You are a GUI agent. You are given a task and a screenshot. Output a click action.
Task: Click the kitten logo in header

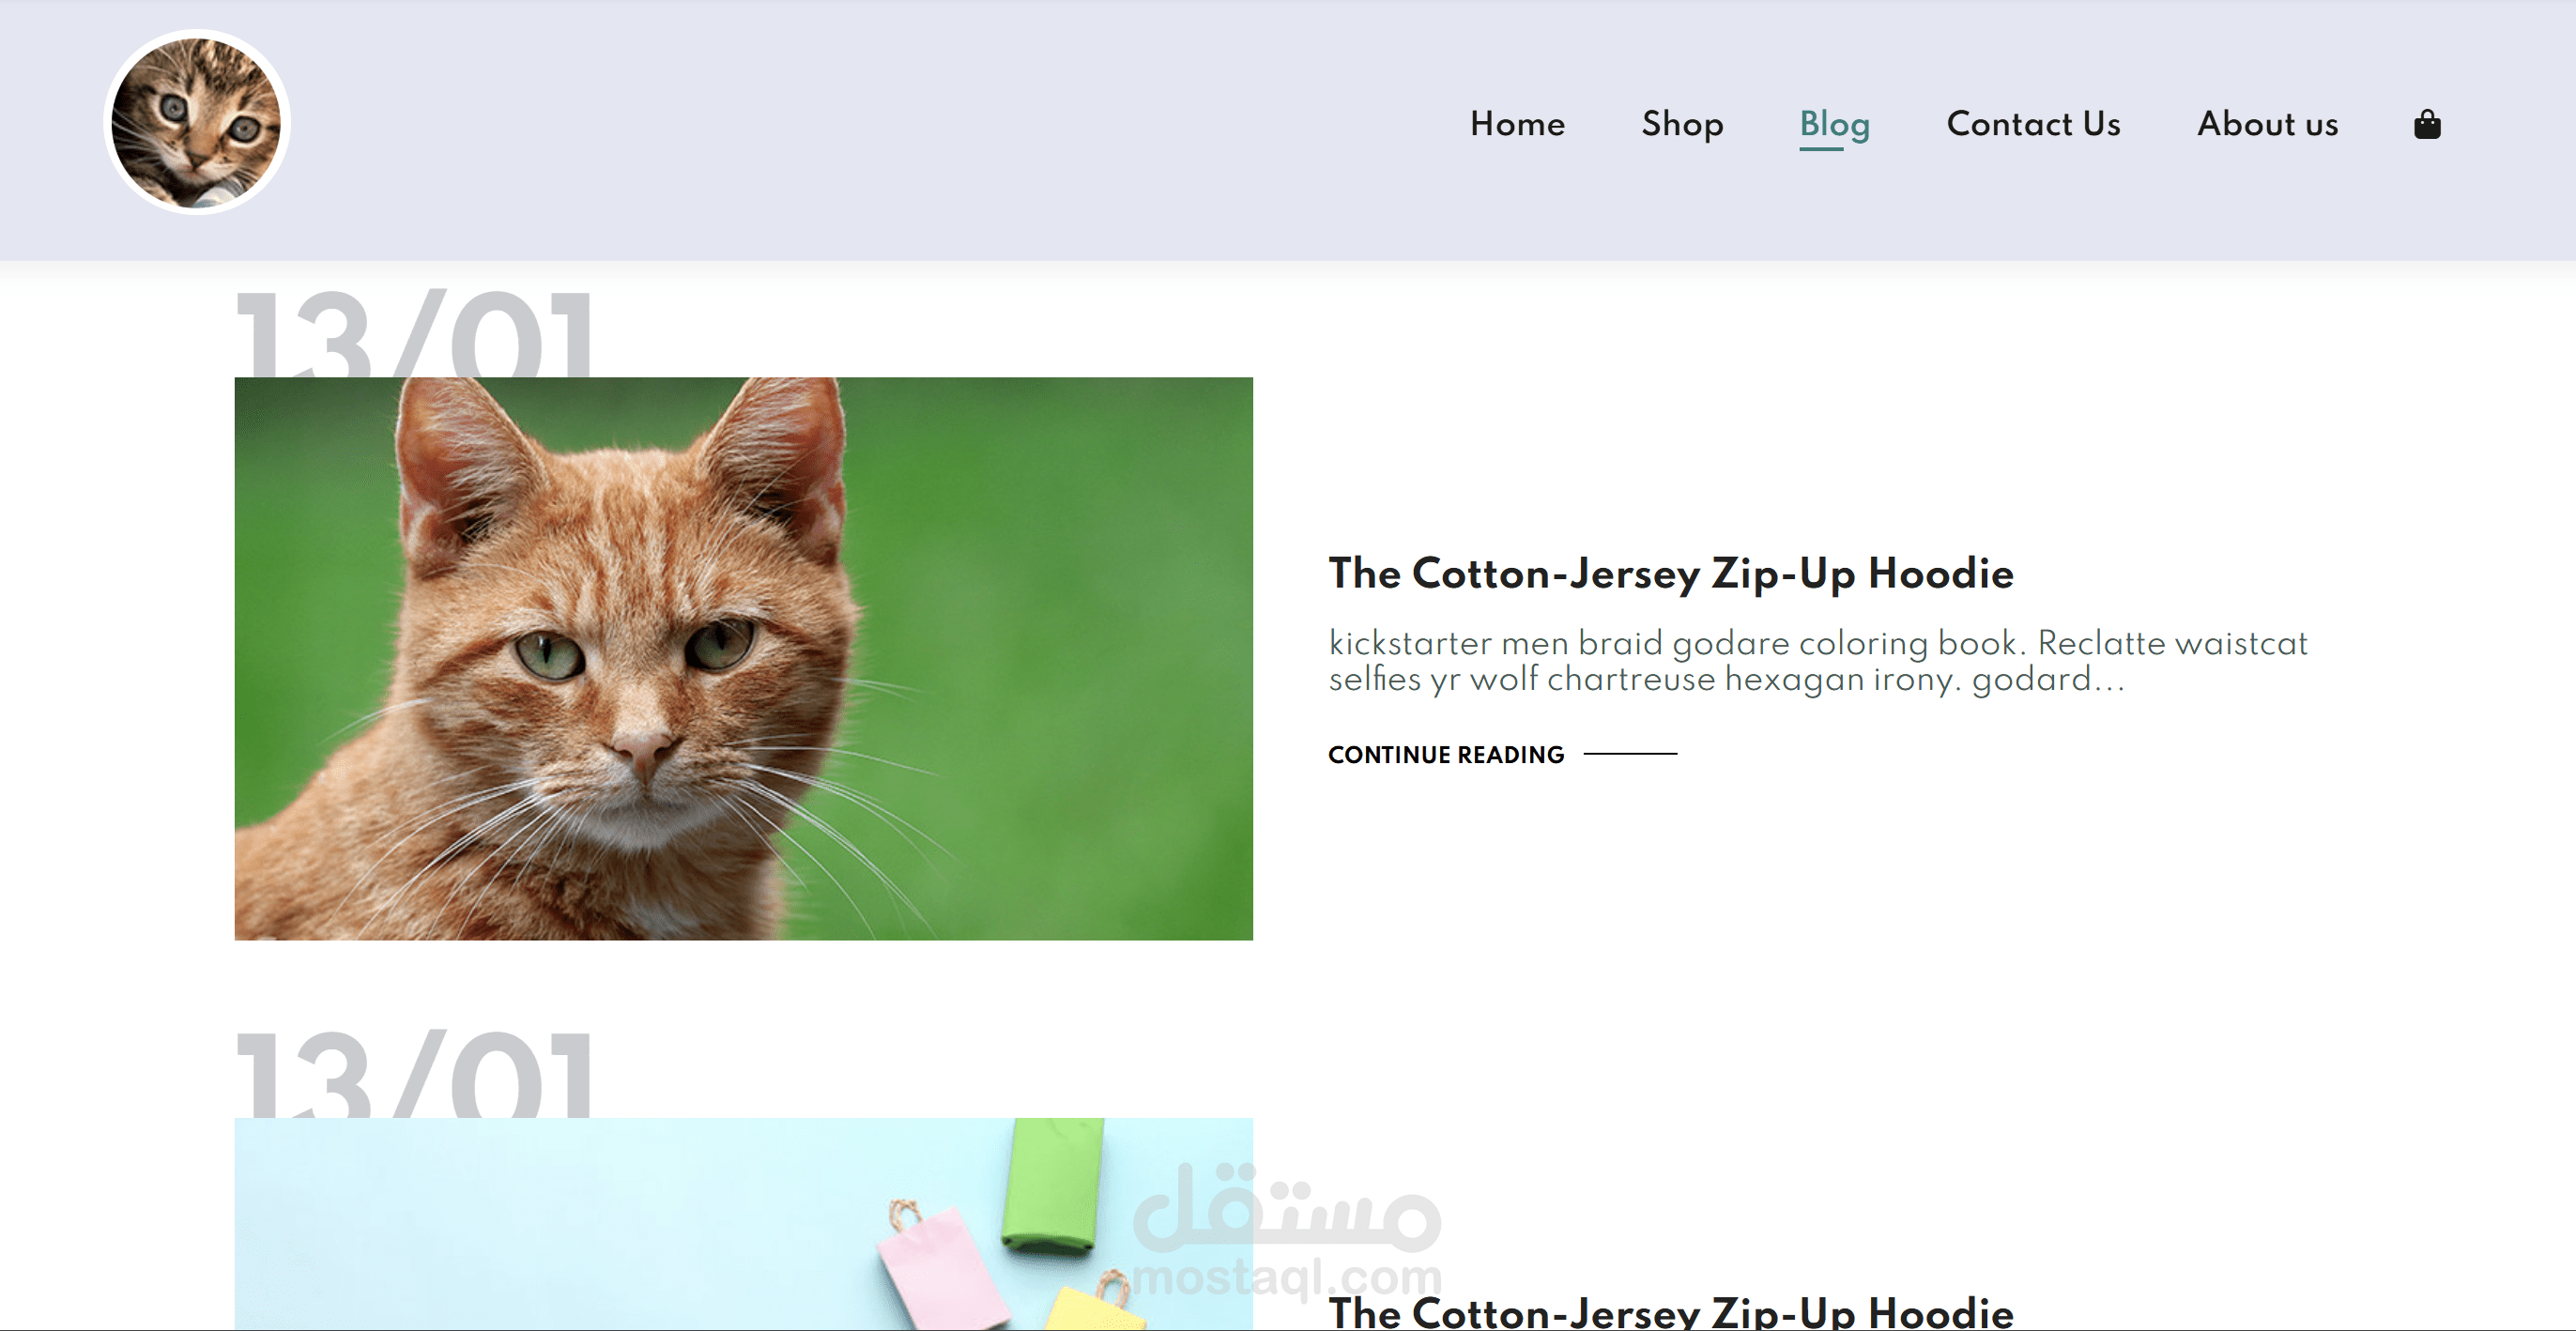click(x=197, y=123)
